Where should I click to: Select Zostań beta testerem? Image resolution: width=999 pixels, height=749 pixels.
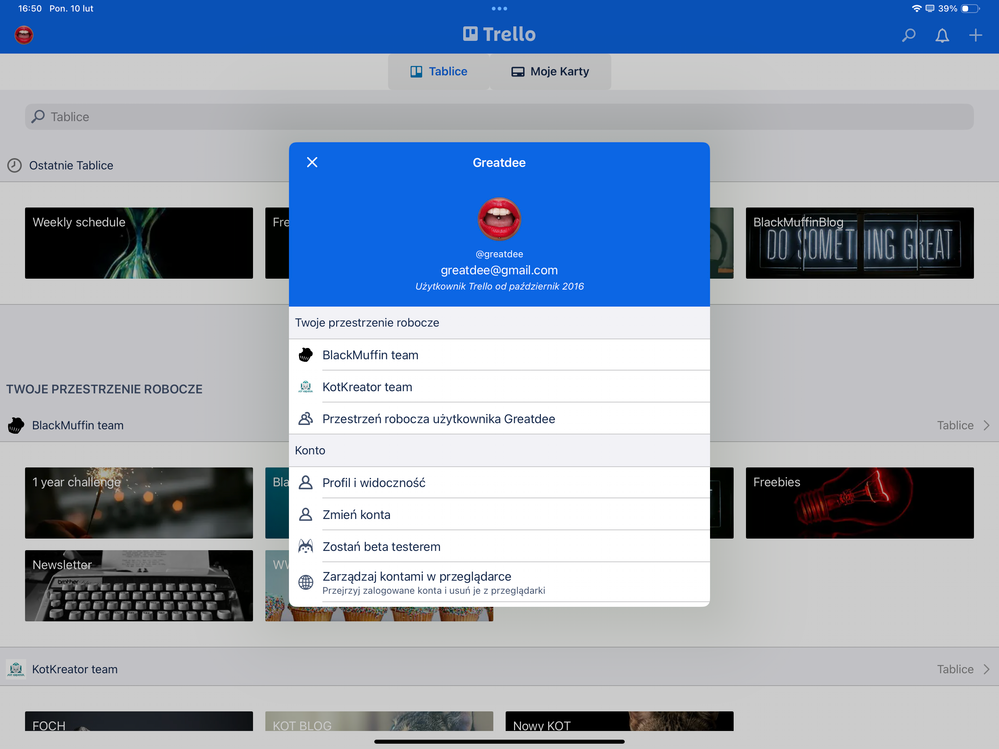click(x=500, y=546)
